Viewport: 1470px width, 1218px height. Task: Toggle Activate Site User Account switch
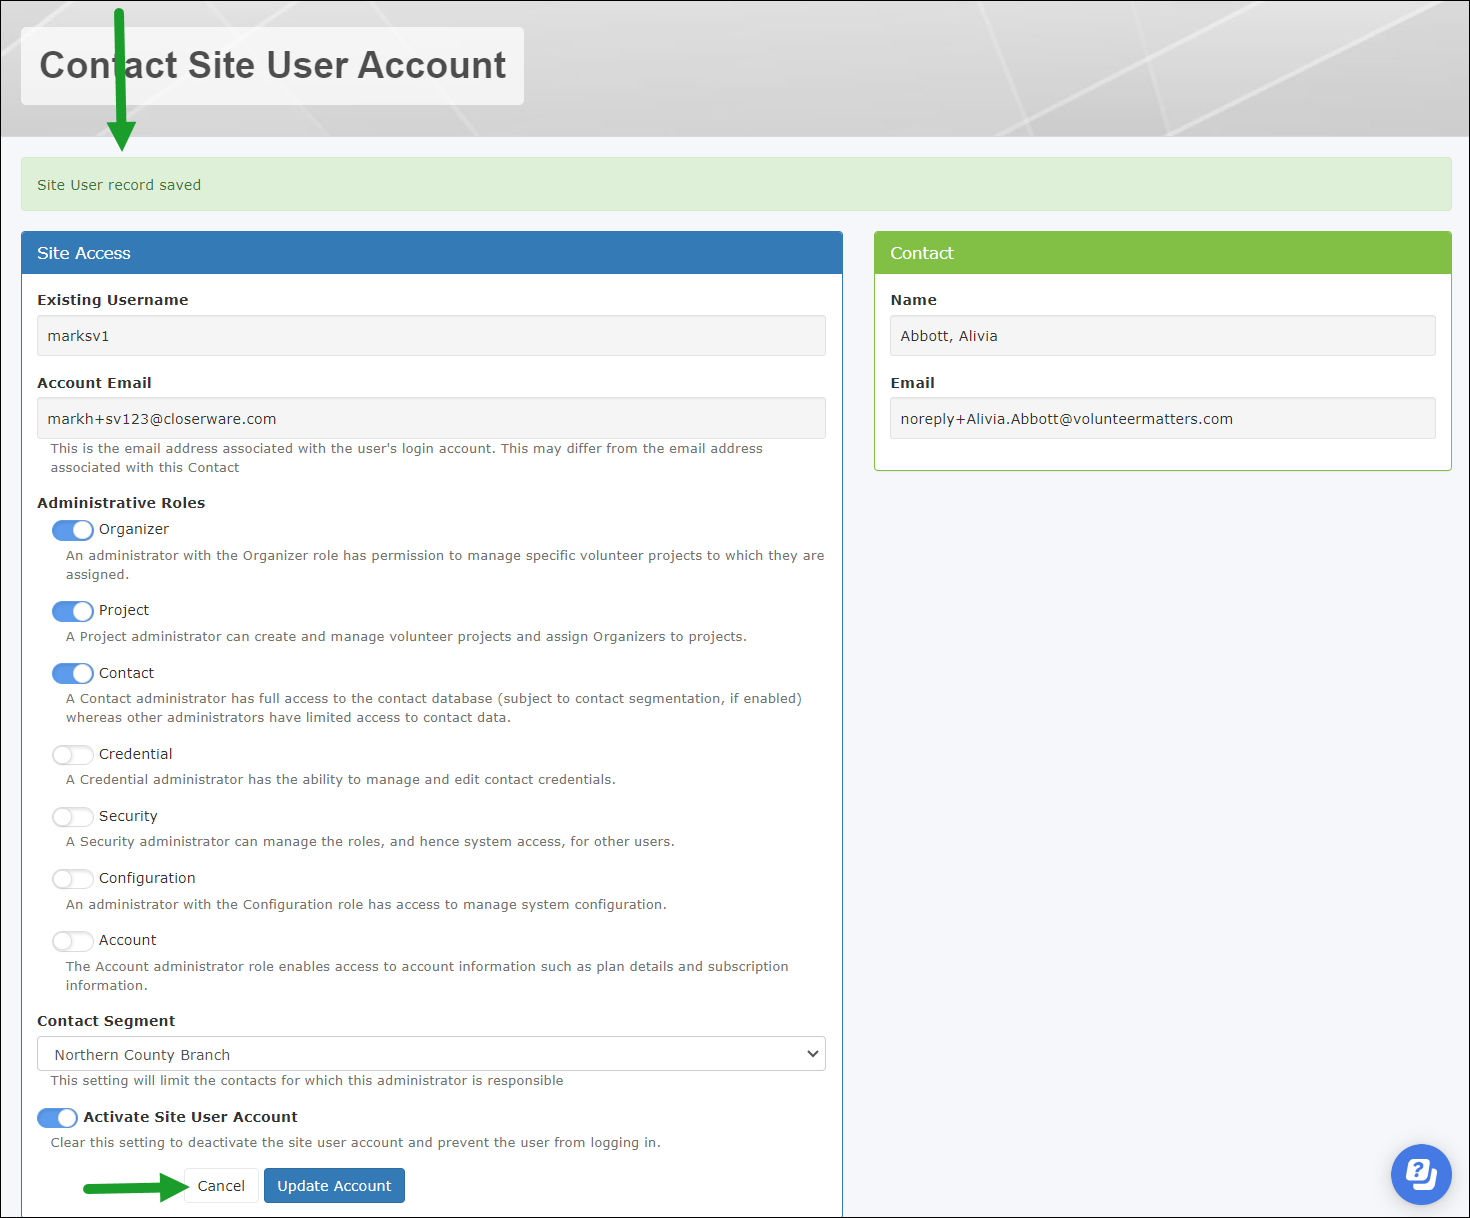[x=57, y=1118]
